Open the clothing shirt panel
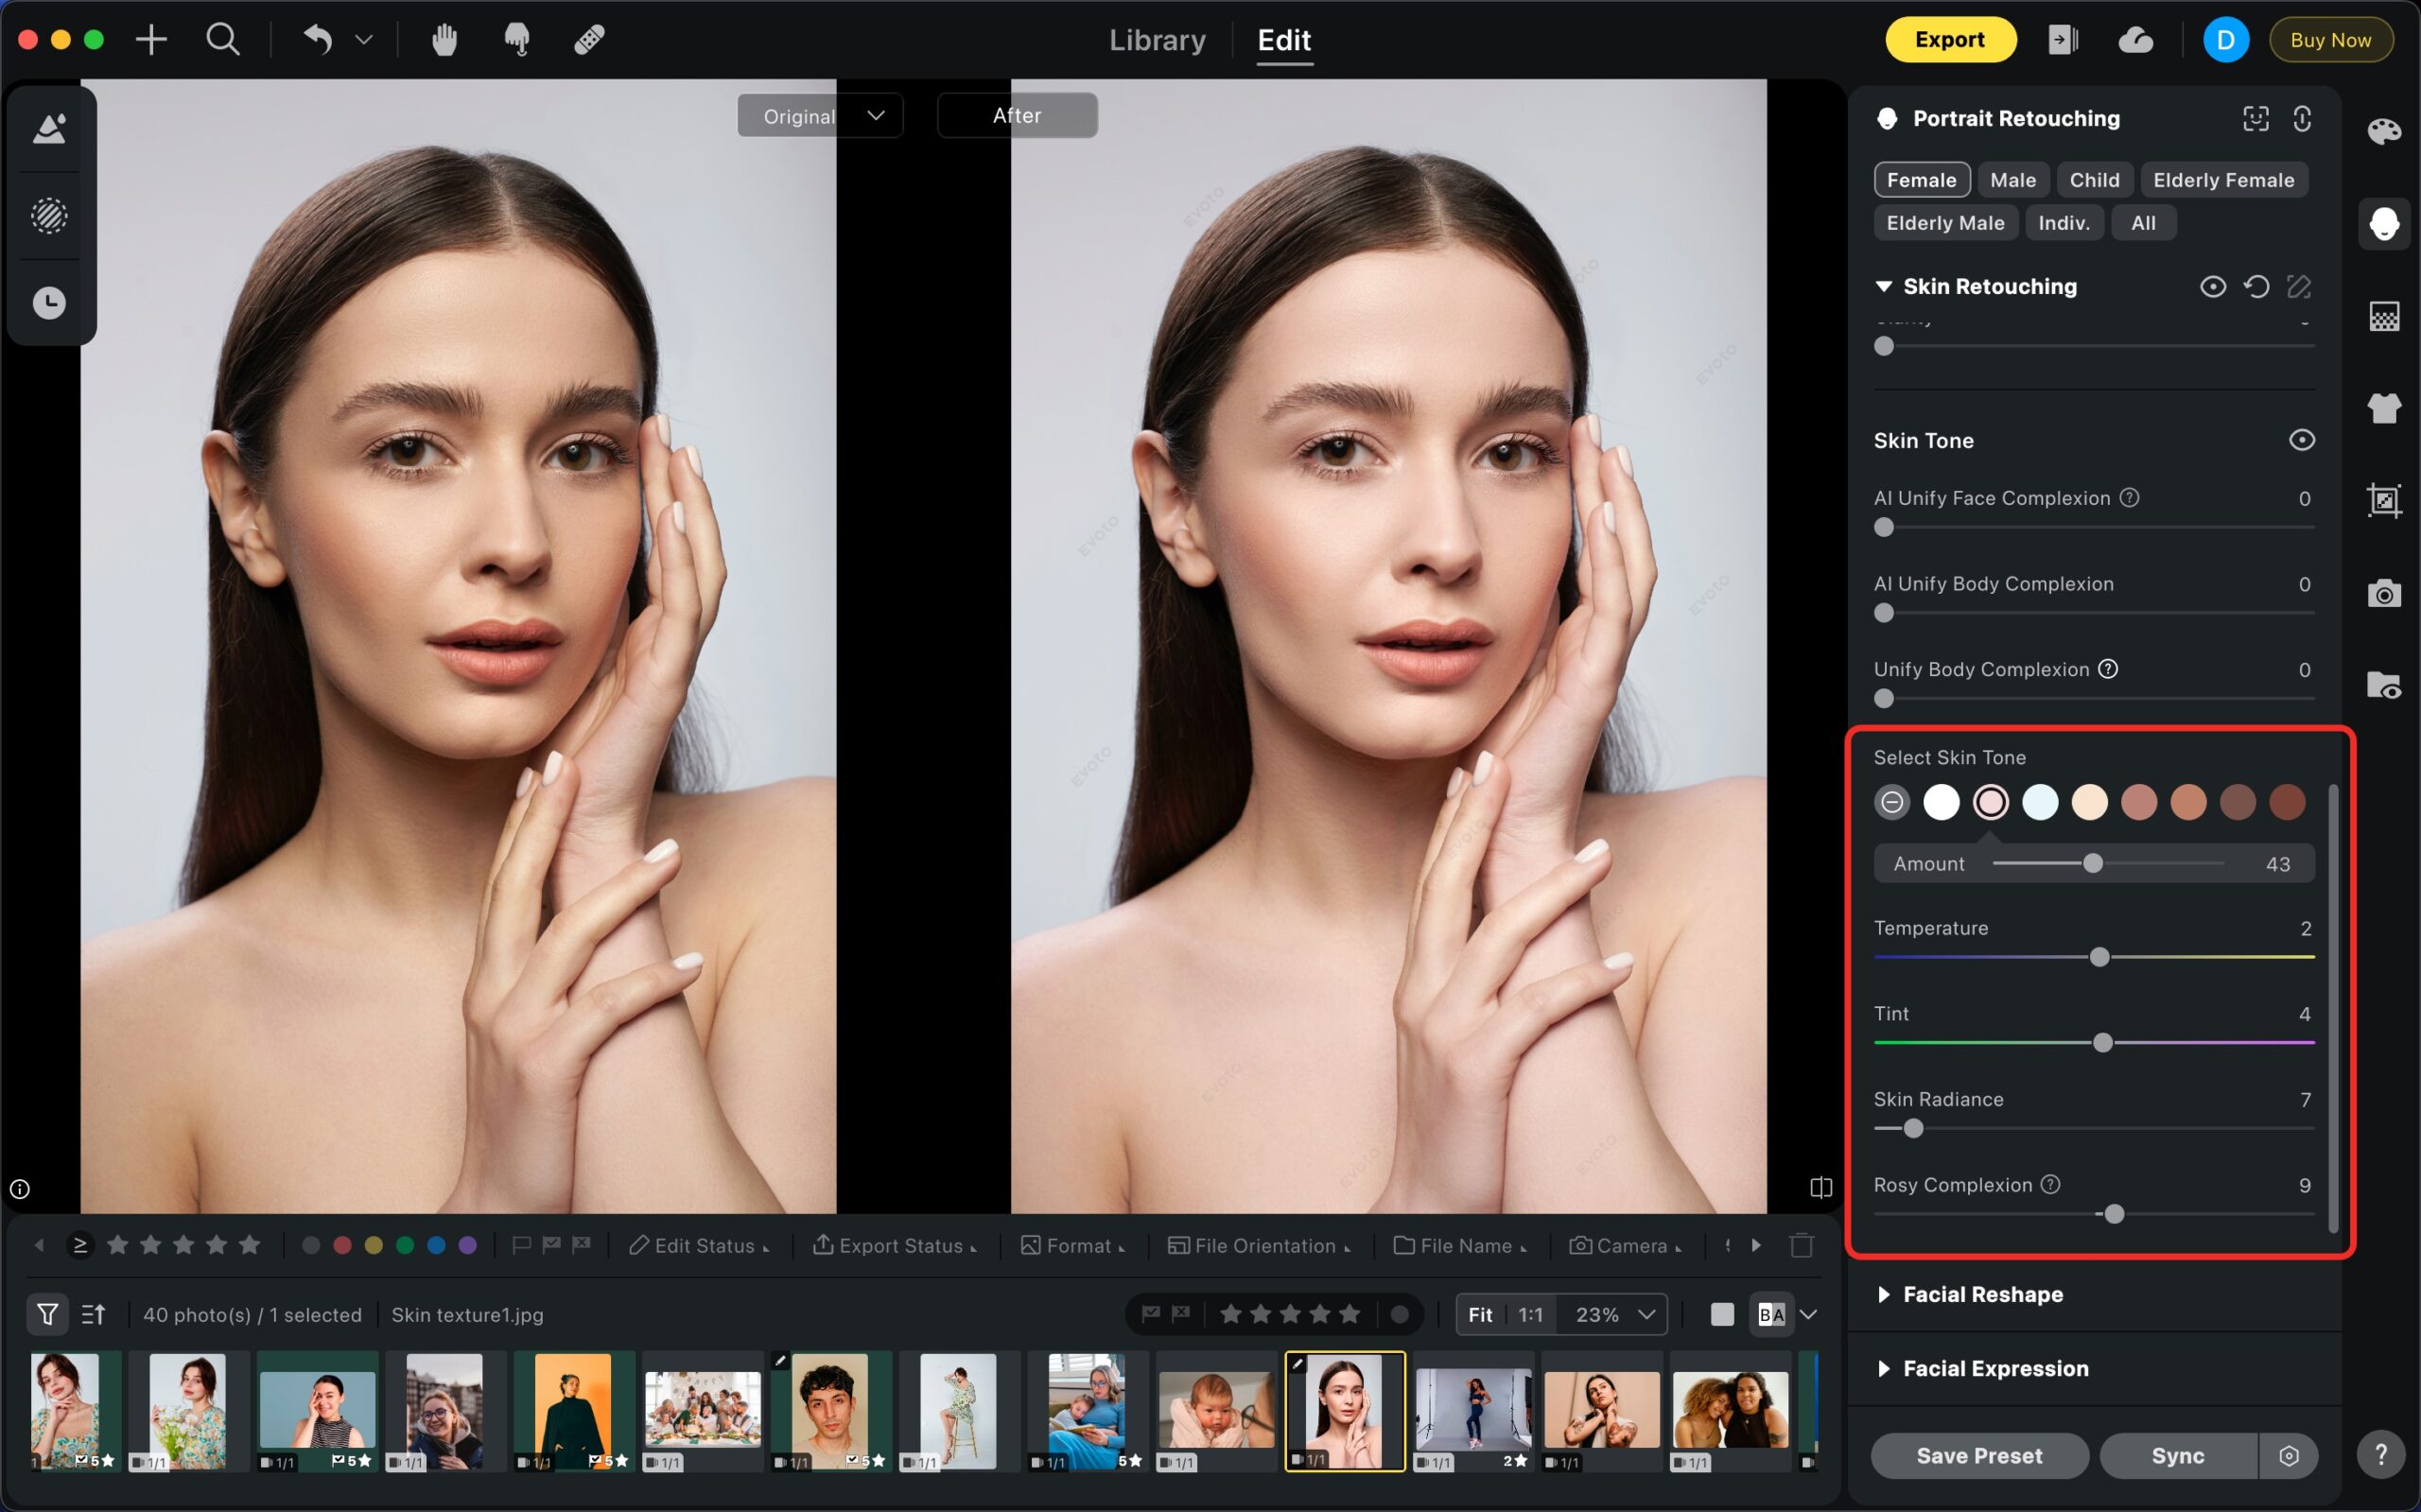Image resolution: width=2421 pixels, height=1512 pixels. [2384, 407]
